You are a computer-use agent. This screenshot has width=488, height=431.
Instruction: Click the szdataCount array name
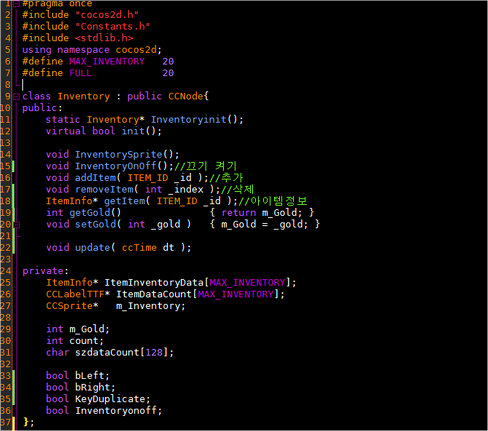click(107, 352)
